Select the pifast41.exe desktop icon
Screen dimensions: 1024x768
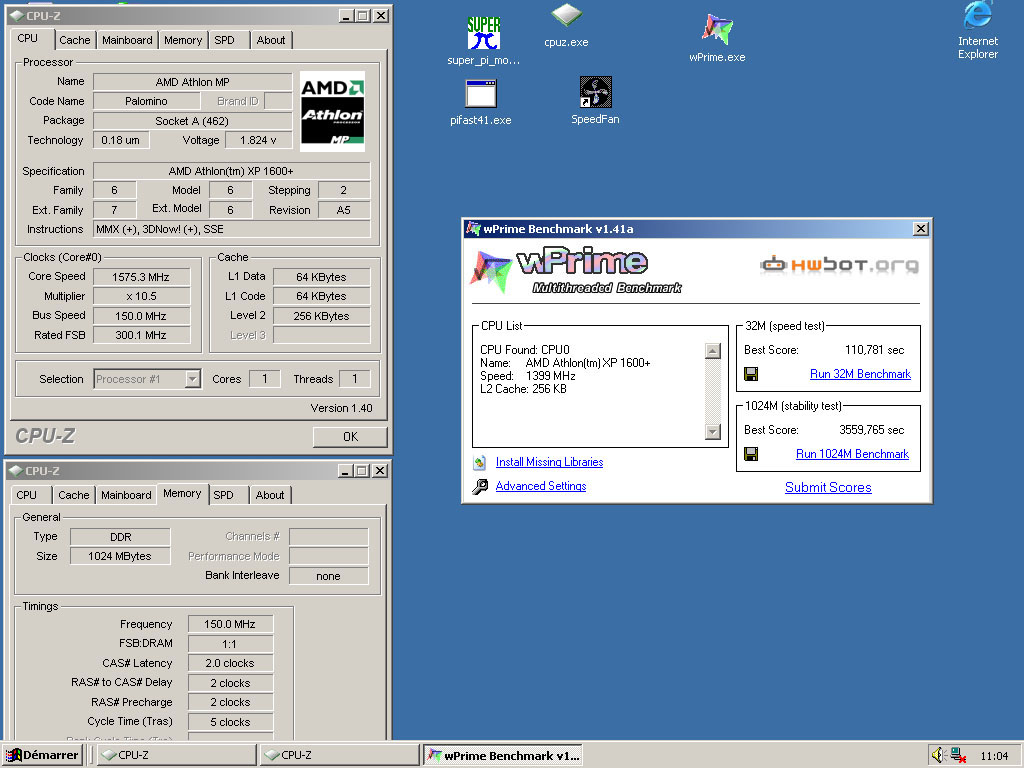481,103
